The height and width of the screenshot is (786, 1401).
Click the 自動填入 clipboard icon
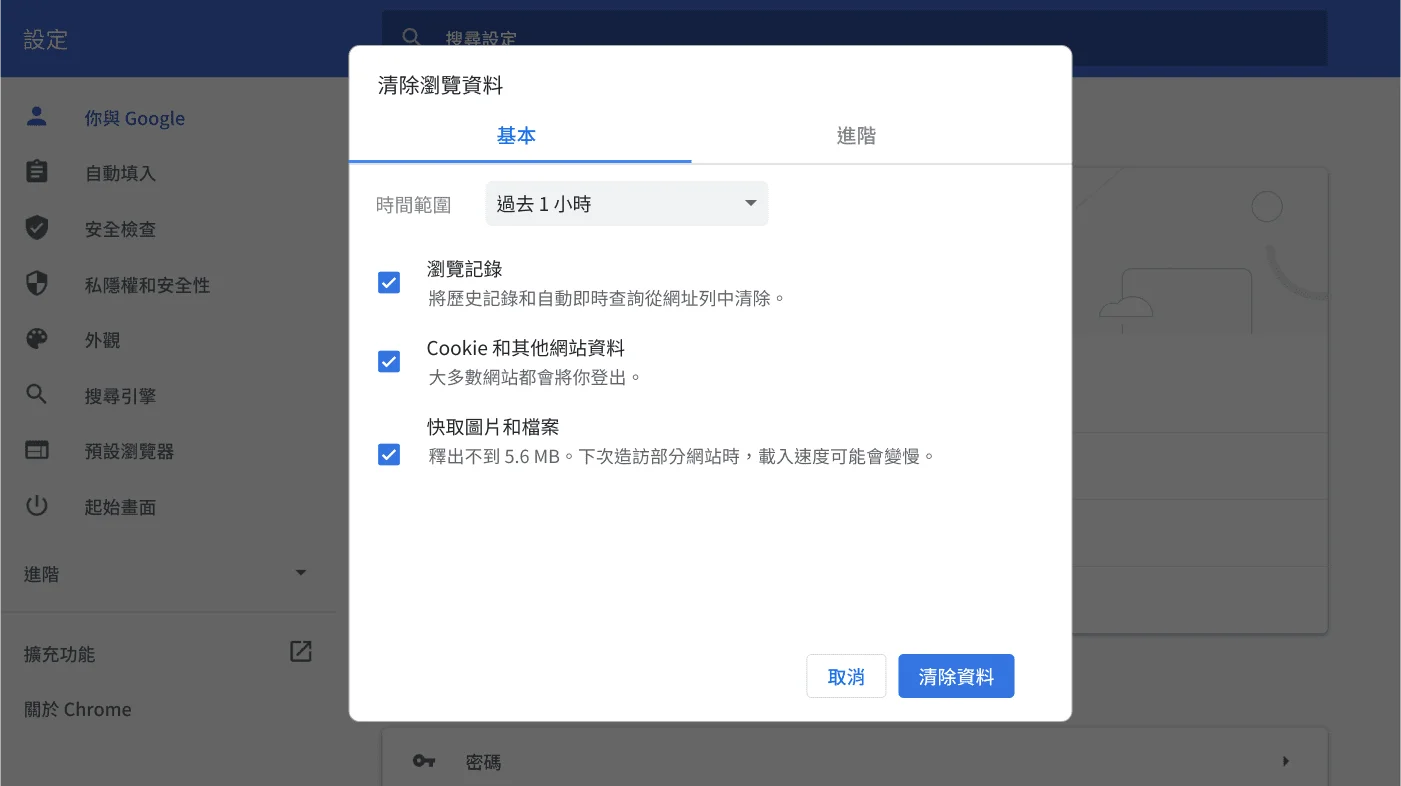pos(36,172)
